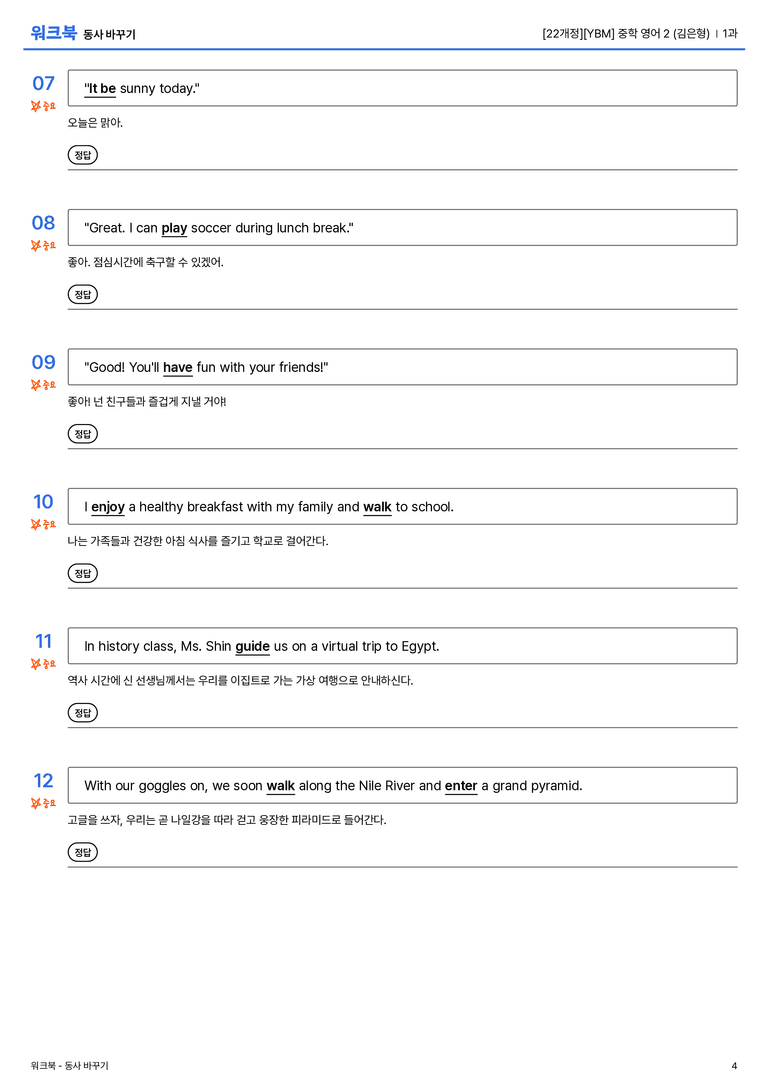Click the underlined word 'have' in question 09
The width and height of the screenshot is (768, 1087).
click(x=177, y=367)
